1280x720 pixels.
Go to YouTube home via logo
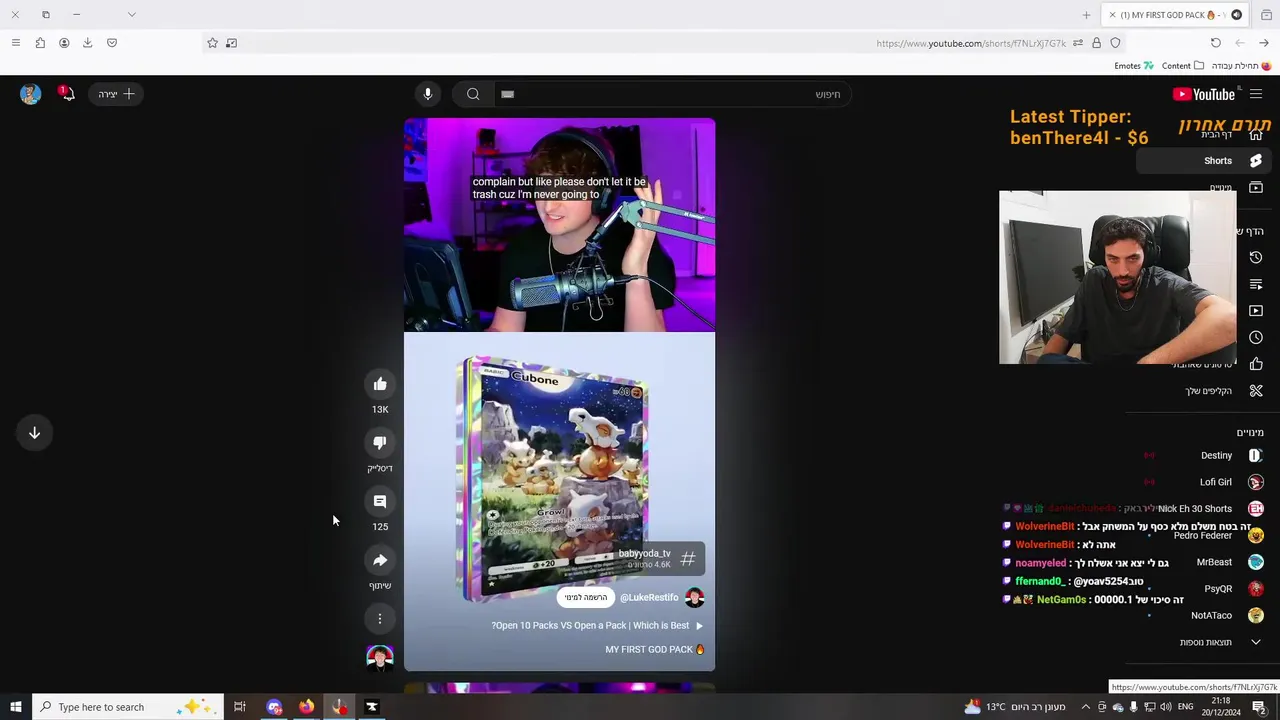pos(1205,94)
